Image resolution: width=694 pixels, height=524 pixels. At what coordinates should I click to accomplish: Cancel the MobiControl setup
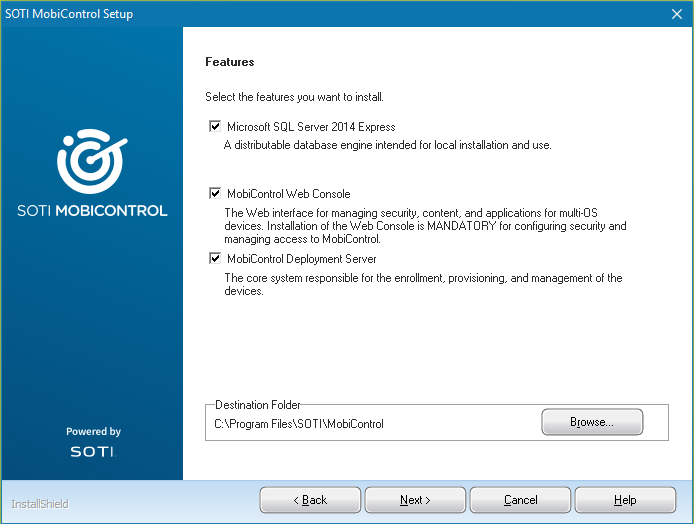coord(520,500)
